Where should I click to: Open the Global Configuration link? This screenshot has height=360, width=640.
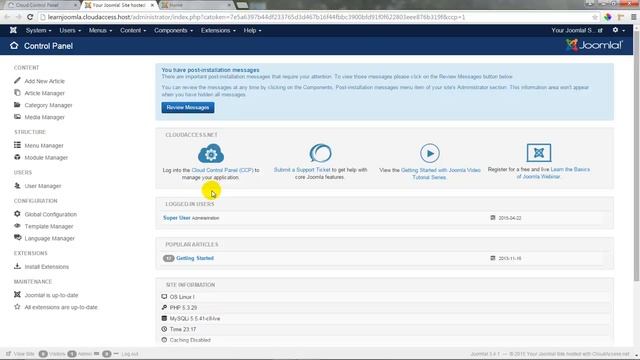click(x=51, y=214)
